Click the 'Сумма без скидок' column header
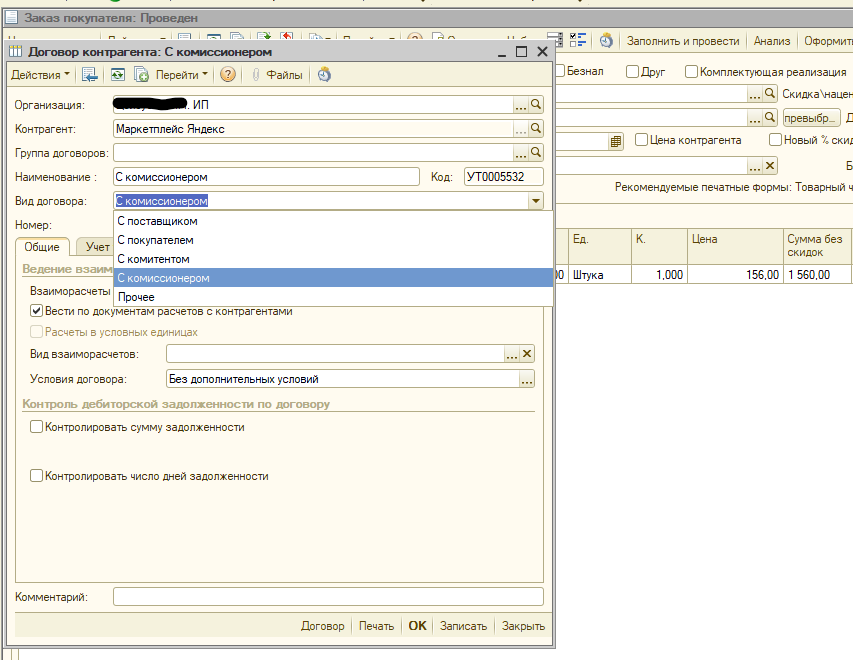Viewport: 853px width, 660px height. coord(818,246)
